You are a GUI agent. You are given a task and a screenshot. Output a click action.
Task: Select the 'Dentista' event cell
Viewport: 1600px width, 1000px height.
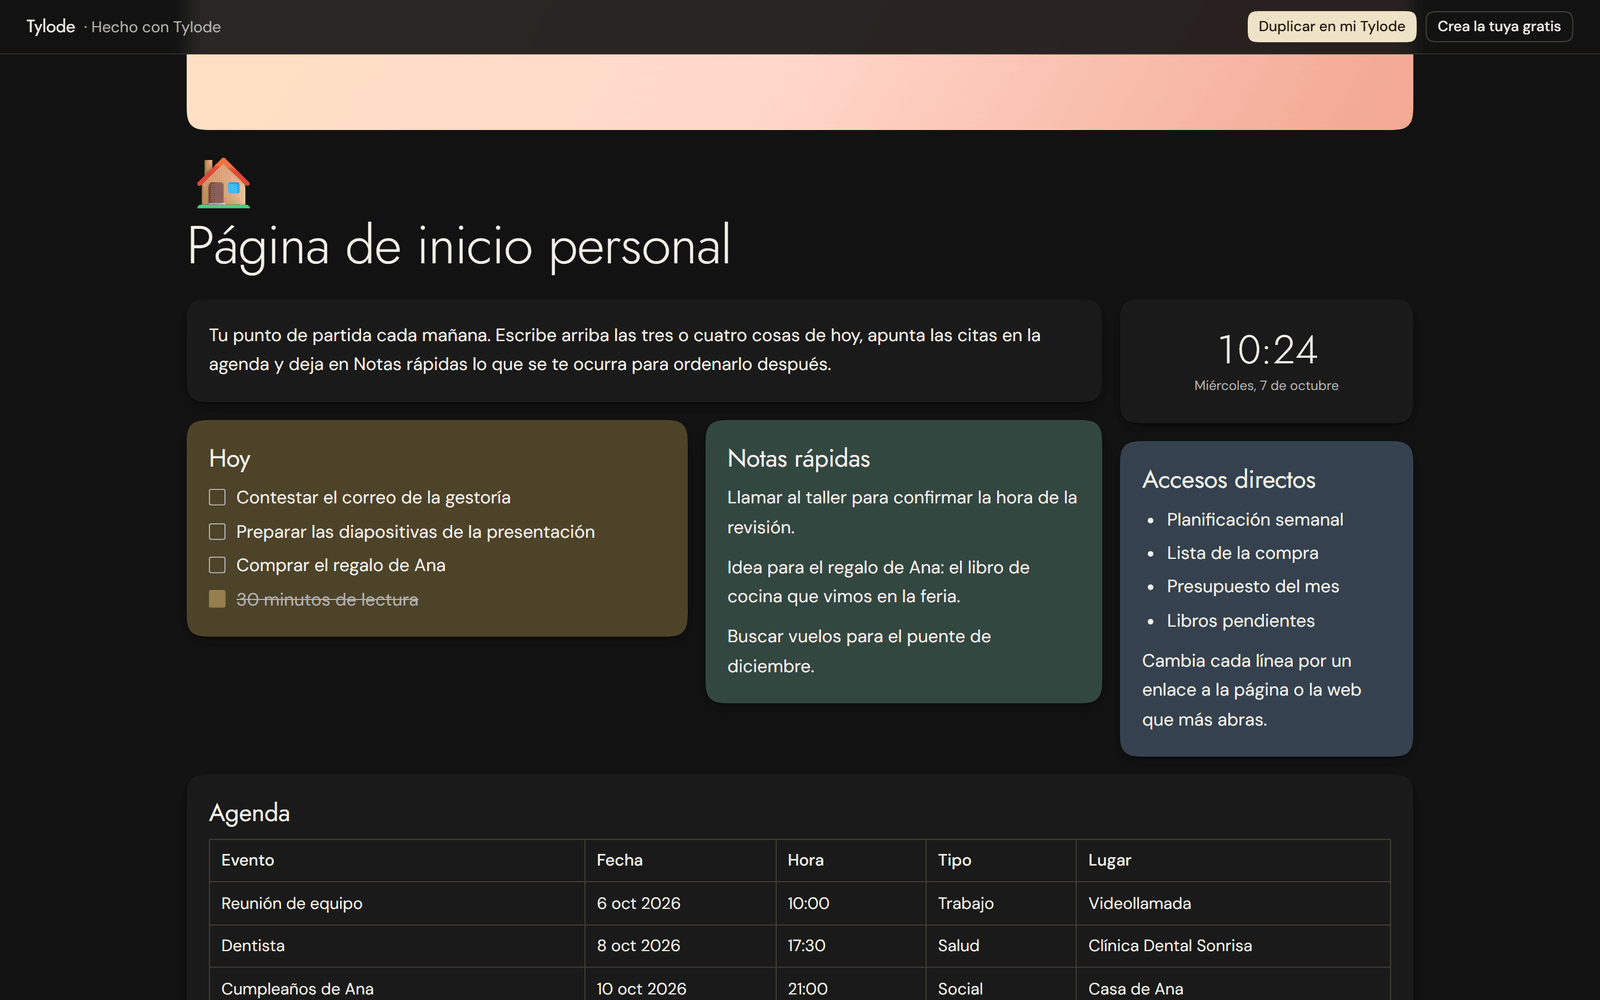click(397, 945)
